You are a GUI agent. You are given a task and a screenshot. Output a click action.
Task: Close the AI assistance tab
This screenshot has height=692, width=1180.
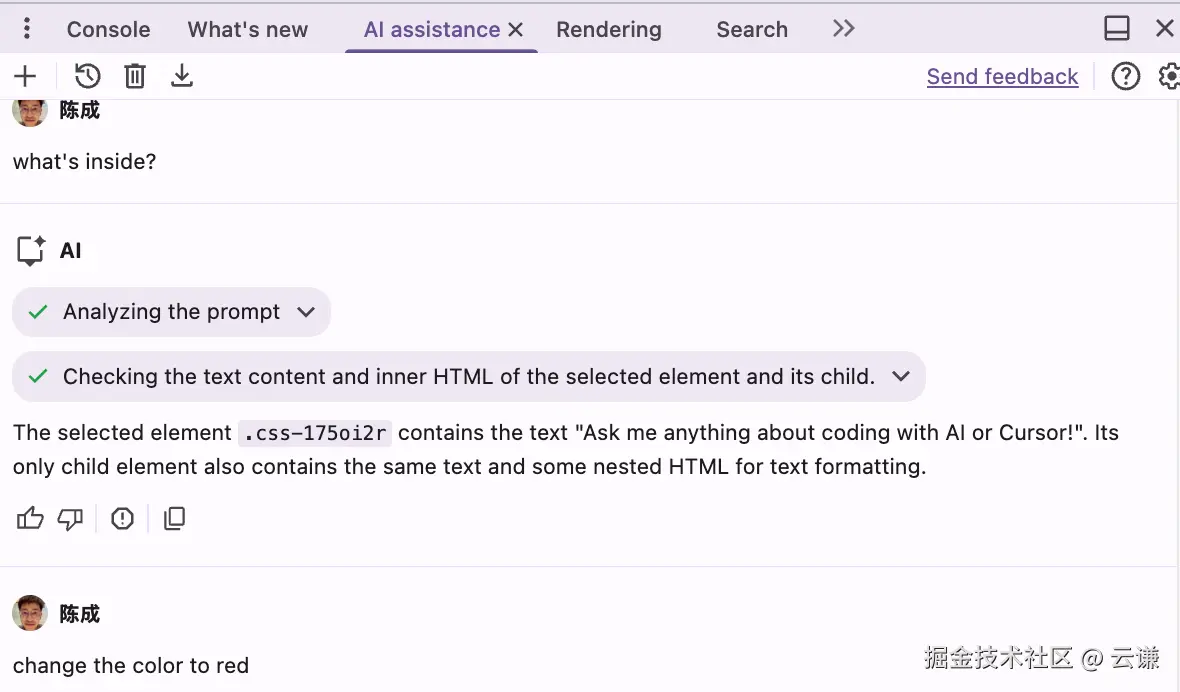pyautogui.click(x=516, y=30)
